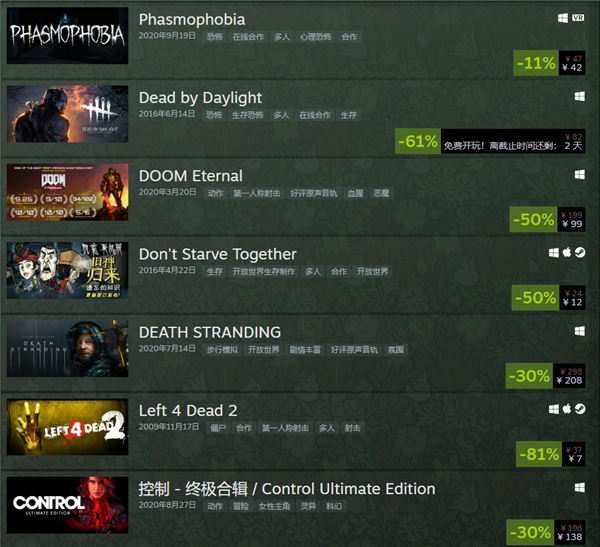Image resolution: width=600 pixels, height=547 pixels.
Task: Open the Left 4 Dead 2 title
Action: point(188,411)
